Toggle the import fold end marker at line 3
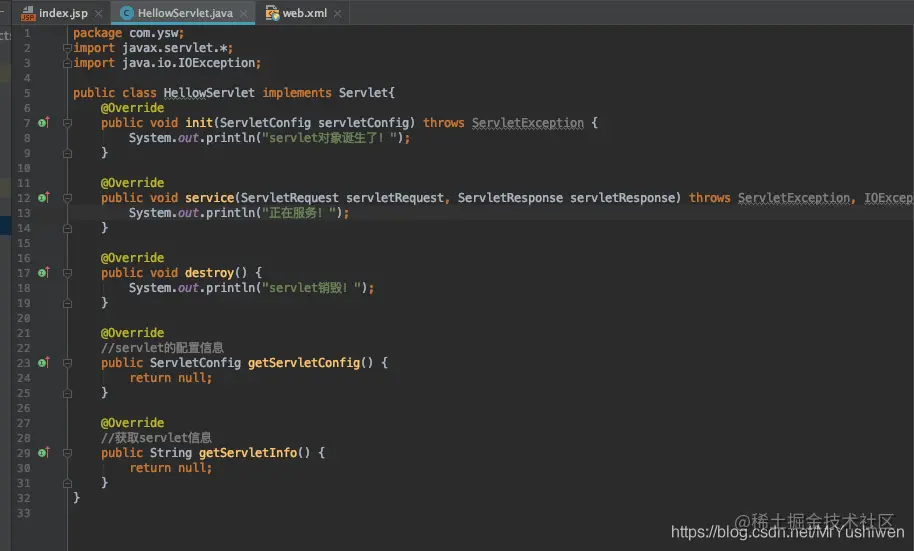The height and width of the screenshot is (551, 914). 67,63
